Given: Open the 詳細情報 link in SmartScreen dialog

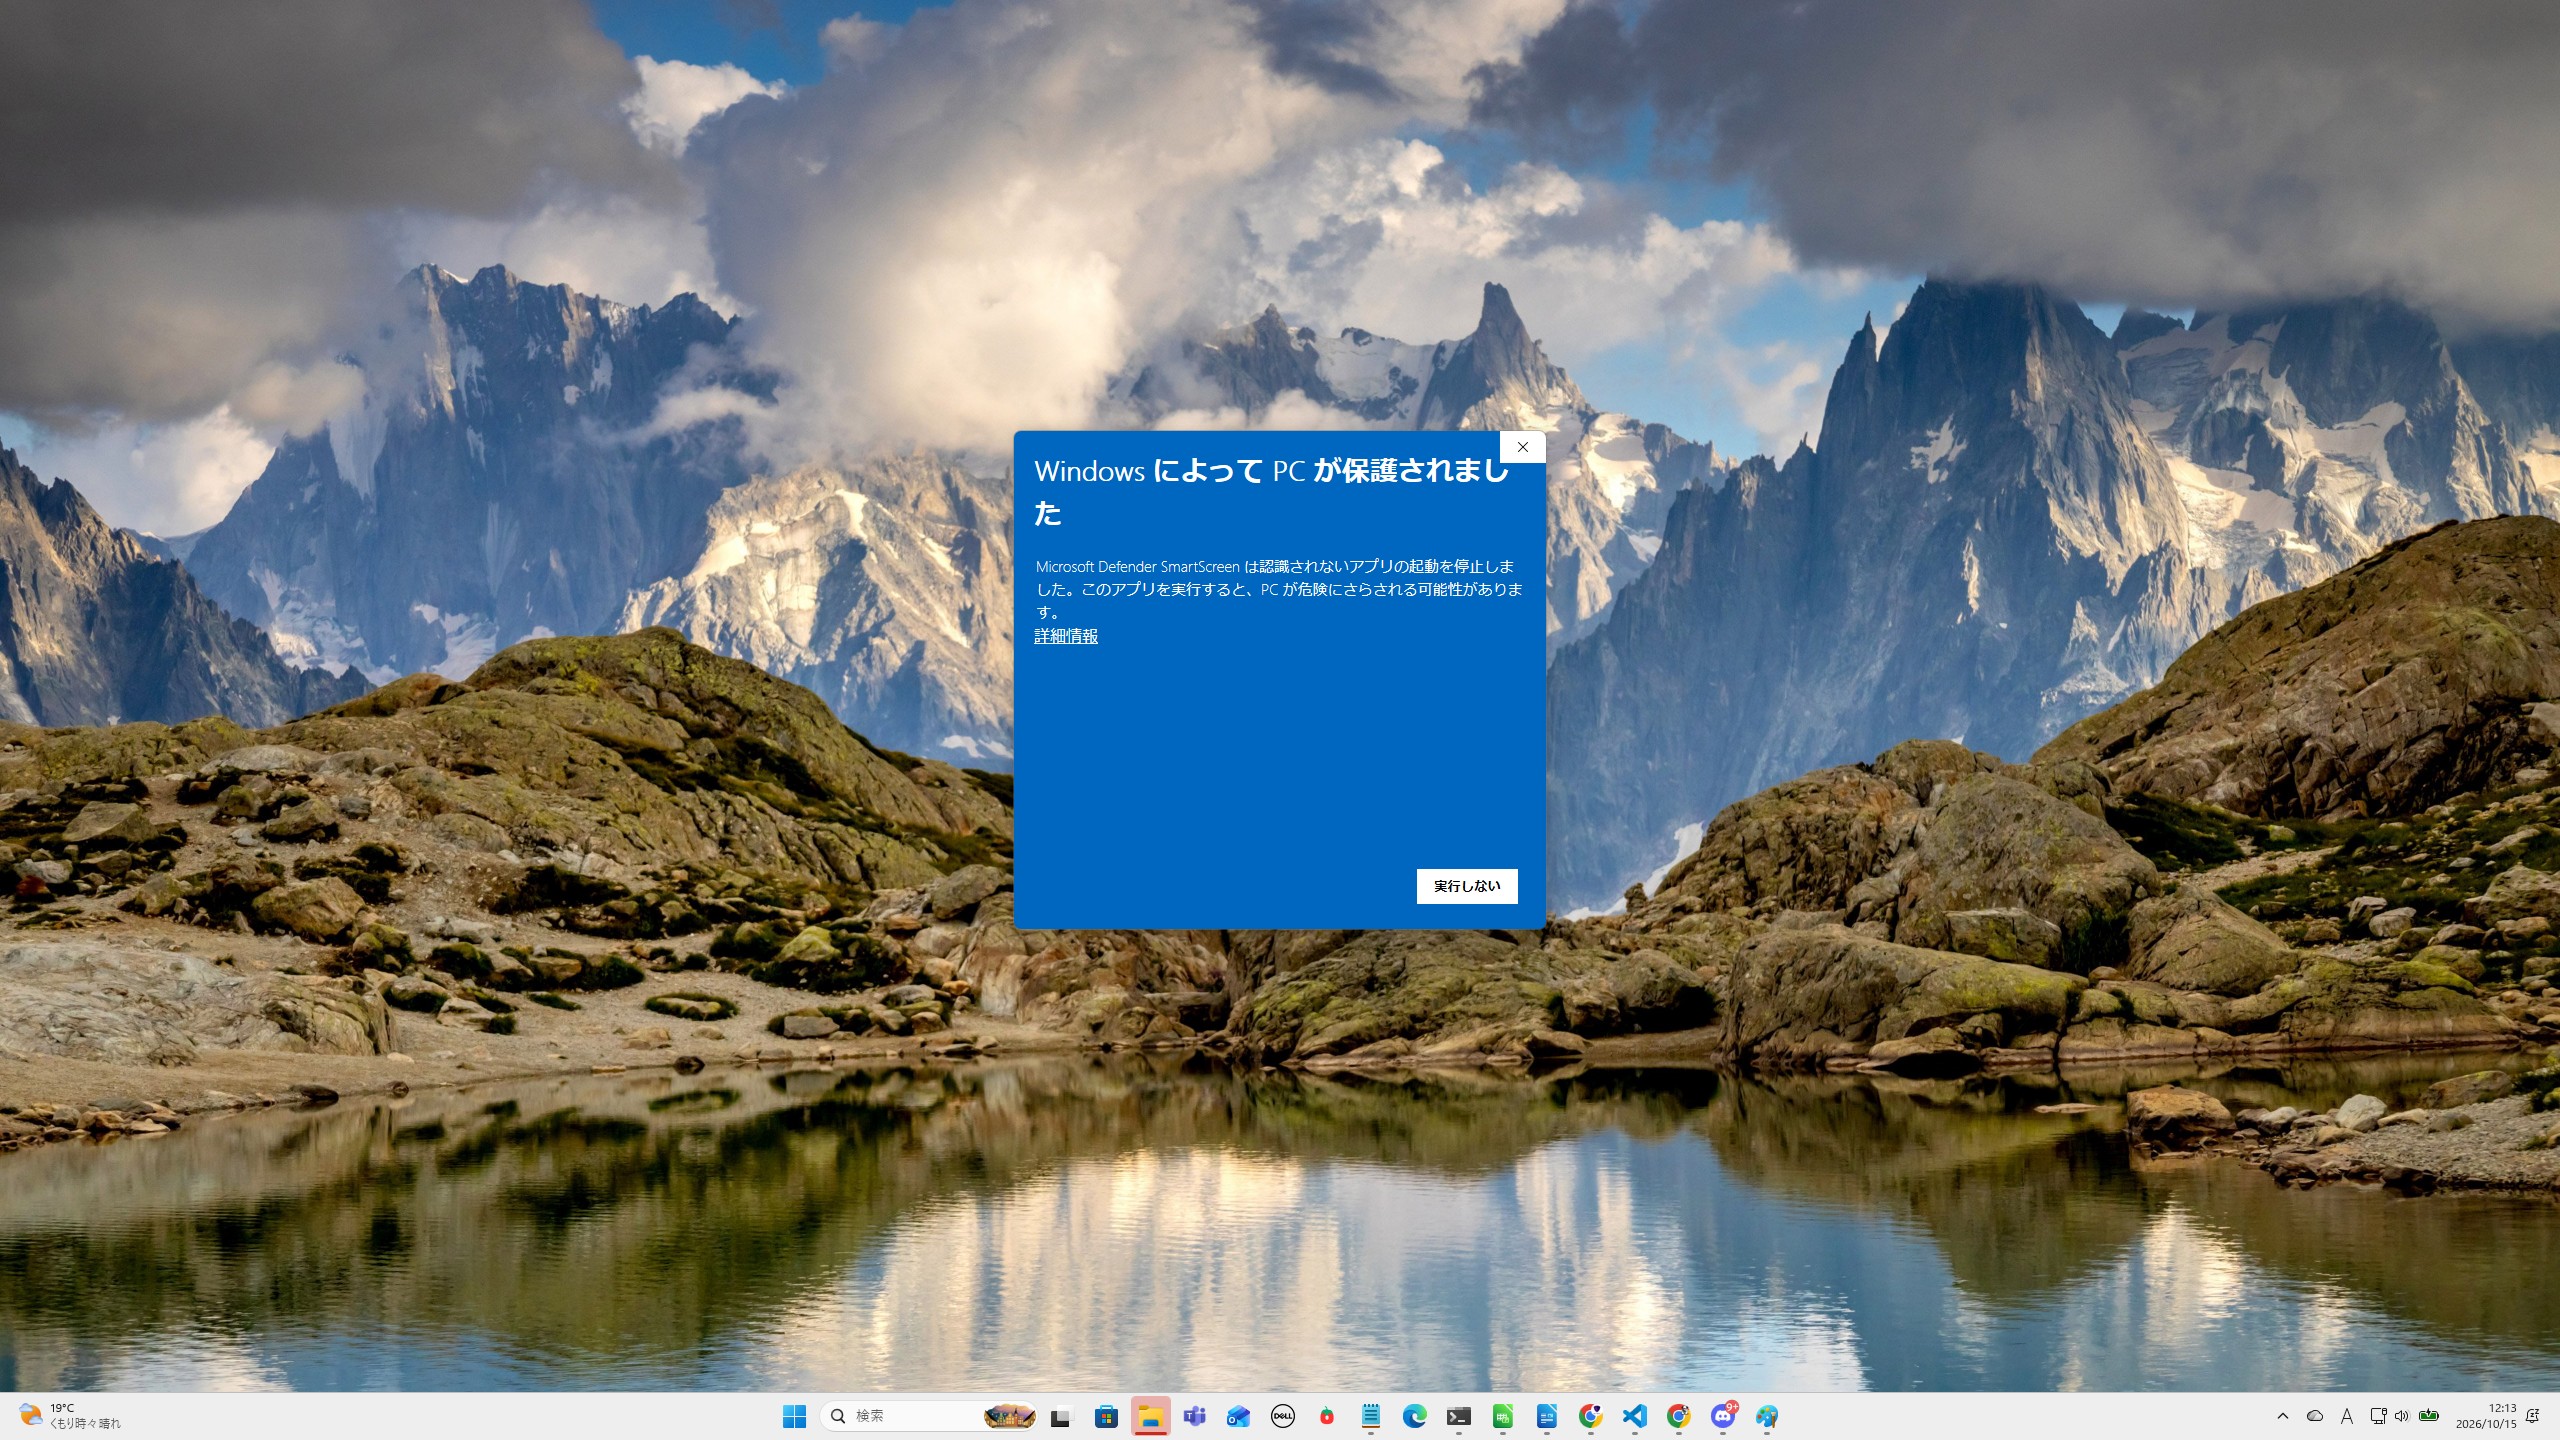Looking at the screenshot, I should pos(1066,636).
